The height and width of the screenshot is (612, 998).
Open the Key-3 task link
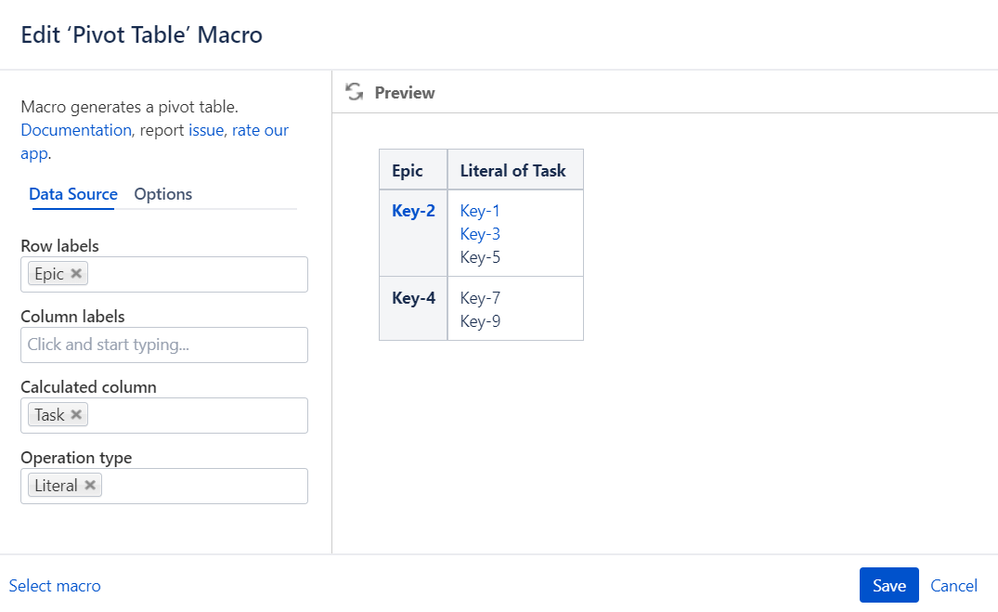tap(480, 234)
